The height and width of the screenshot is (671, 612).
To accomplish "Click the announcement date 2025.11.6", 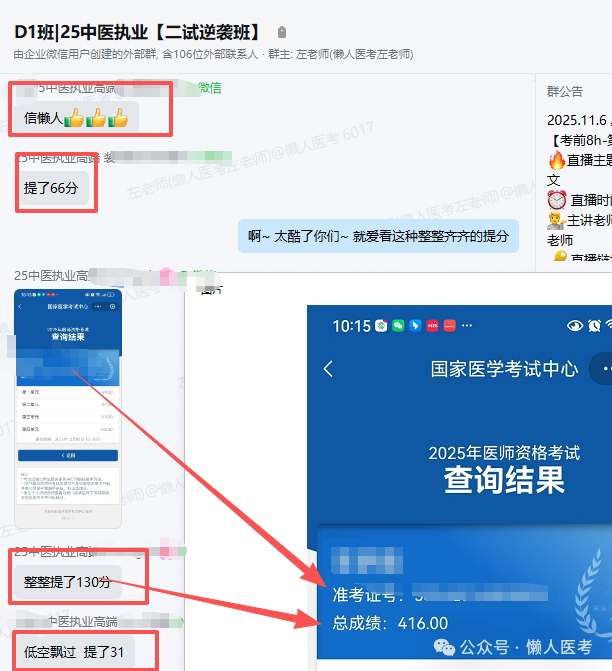I will click(576, 120).
